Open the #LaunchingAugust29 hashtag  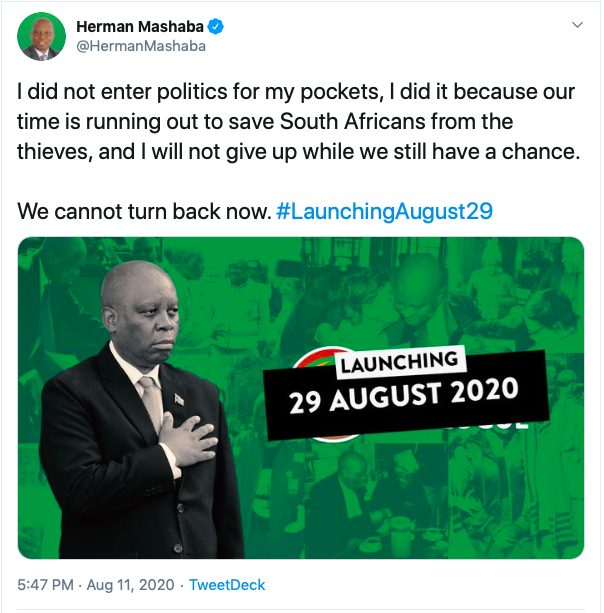[x=384, y=212]
